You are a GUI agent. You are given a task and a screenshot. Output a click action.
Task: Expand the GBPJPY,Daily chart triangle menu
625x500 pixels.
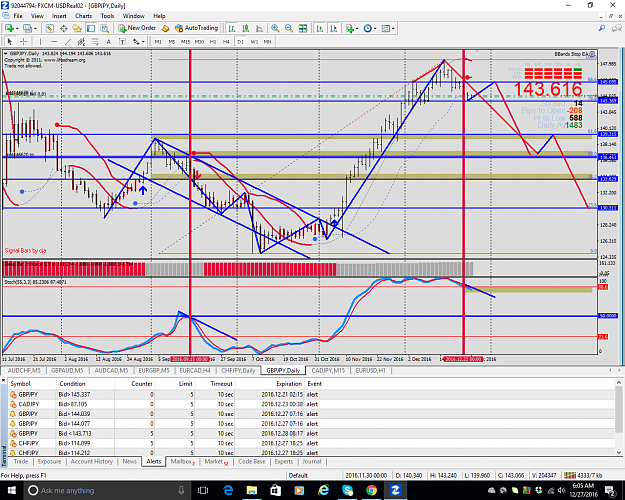pyautogui.click(x=6, y=53)
